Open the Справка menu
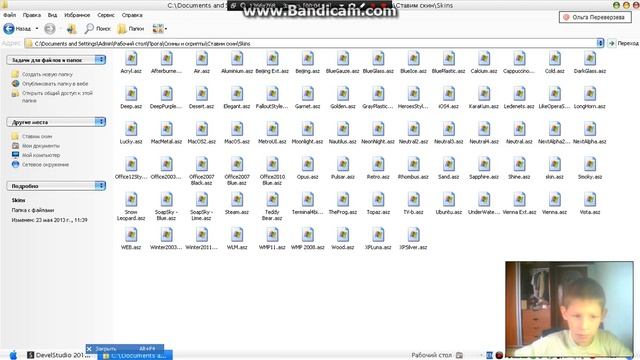Image resolution: width=640 pixels, height=360 pixels. coord(132,15)
